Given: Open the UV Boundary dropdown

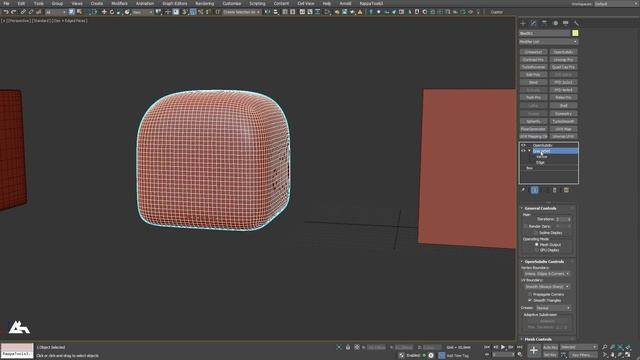Looking at the screenshot, I should point(547,287).
